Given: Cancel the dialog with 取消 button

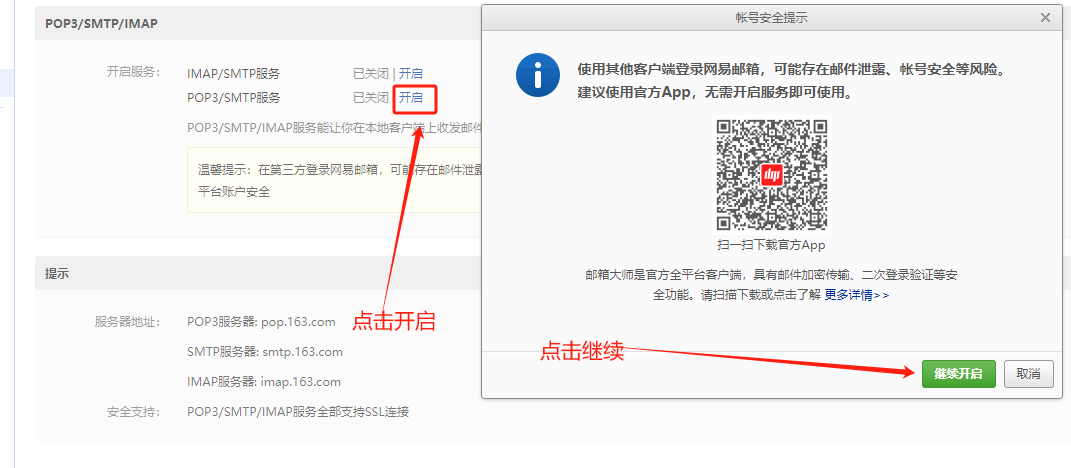Looking at the screenshot, I should [1029, 374].
